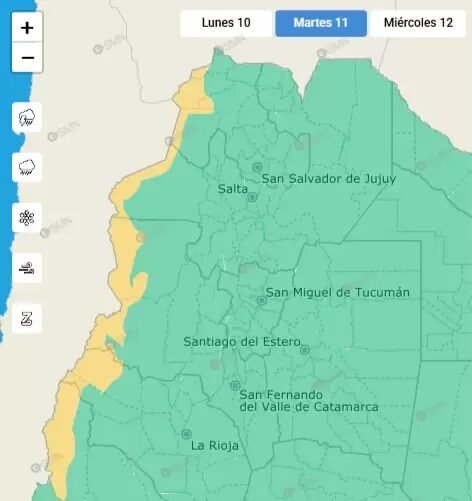Screen dimensions: 472x501
Task: Select the Zonda wind filter icon
Action: point(27,319)
